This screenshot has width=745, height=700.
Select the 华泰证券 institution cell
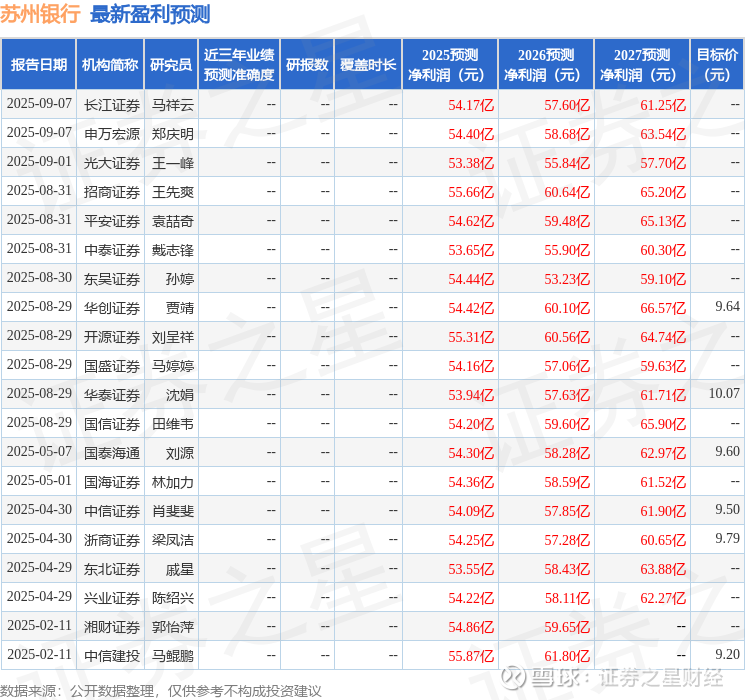[x=112, y=395]
